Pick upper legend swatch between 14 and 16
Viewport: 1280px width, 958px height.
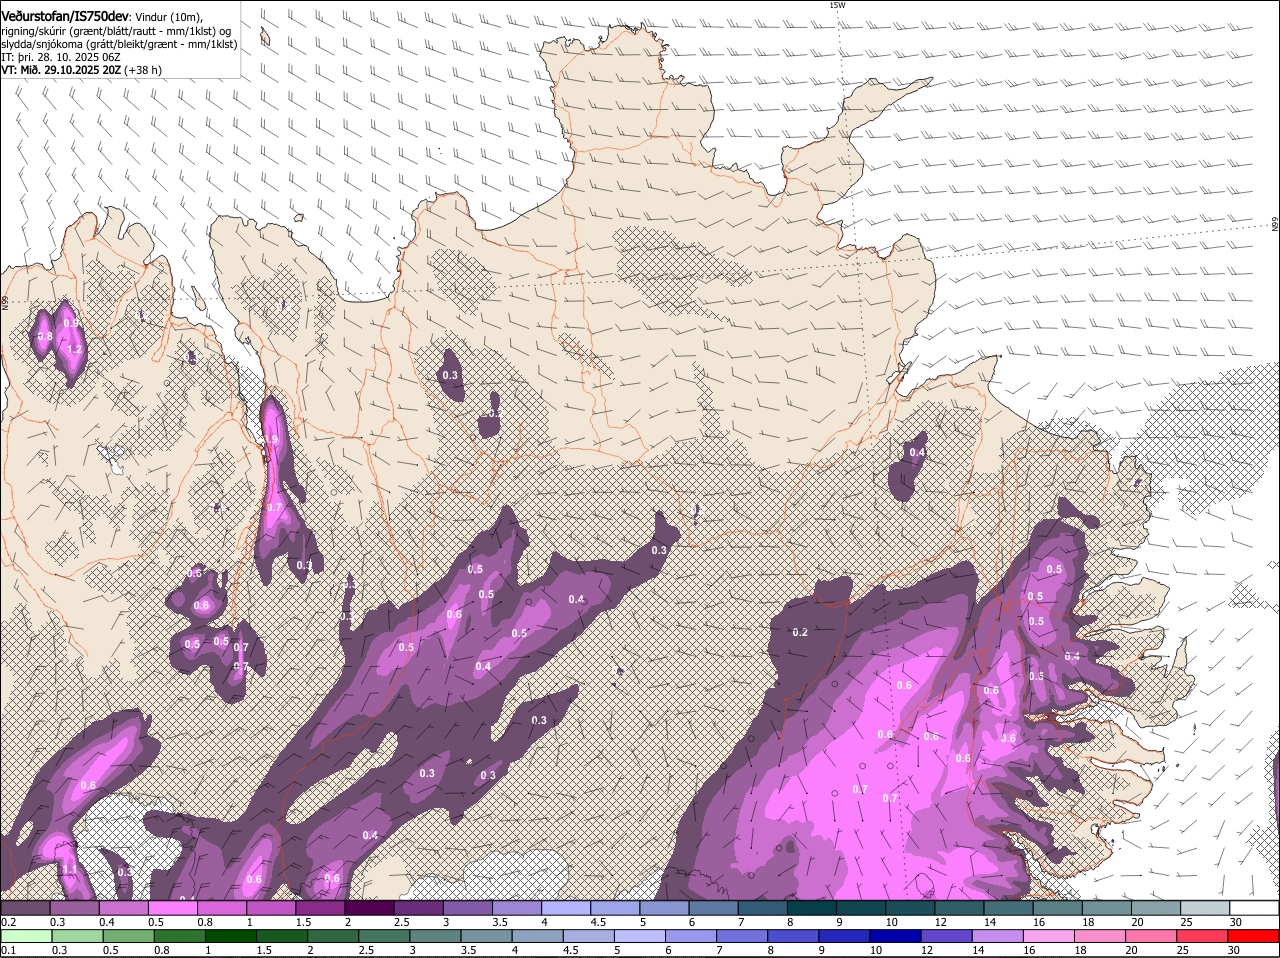1009,907
